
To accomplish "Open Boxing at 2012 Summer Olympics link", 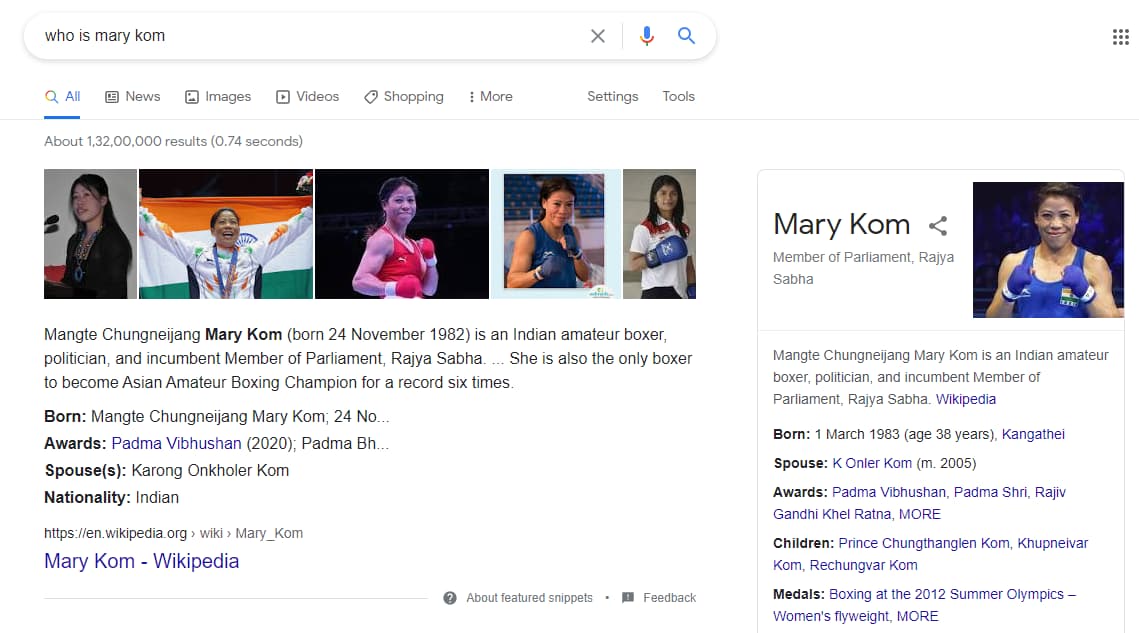I will click(x=924, y=605).
